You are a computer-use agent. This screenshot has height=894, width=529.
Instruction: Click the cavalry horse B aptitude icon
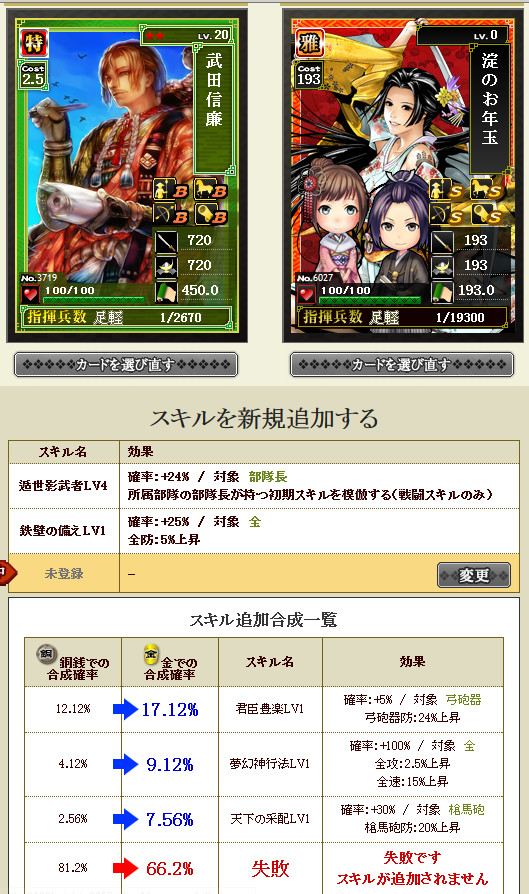(x=209, y=190)
